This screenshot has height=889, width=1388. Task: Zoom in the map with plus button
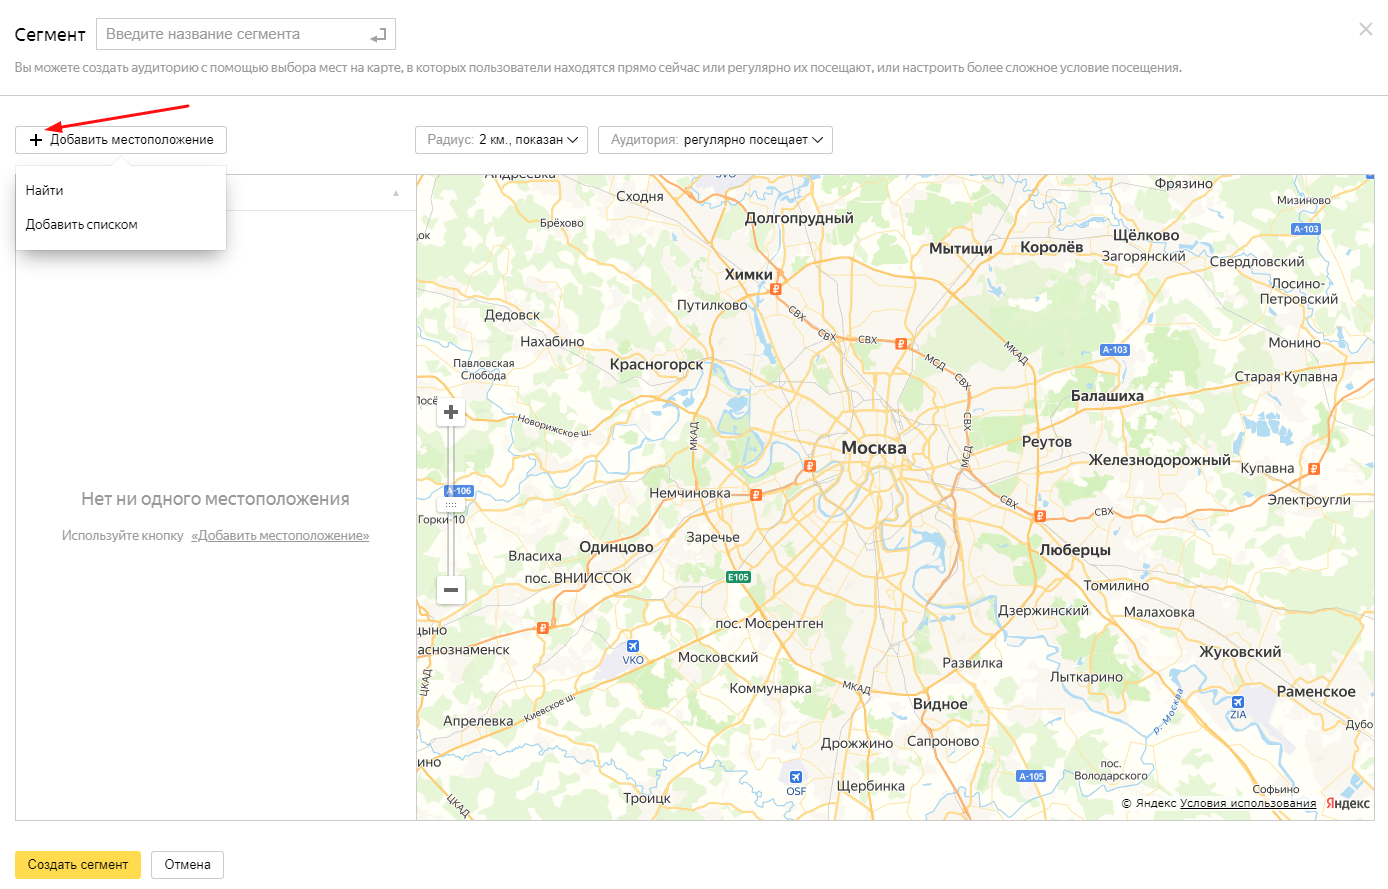pos(451,412)
